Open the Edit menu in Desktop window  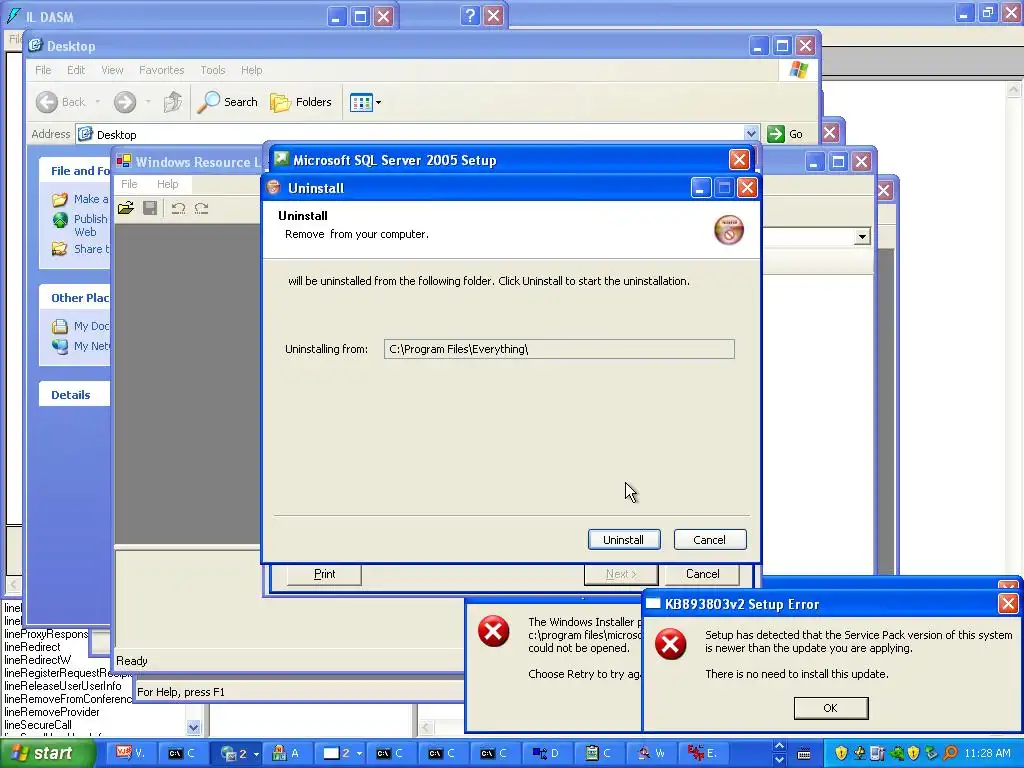click(76, 70)
